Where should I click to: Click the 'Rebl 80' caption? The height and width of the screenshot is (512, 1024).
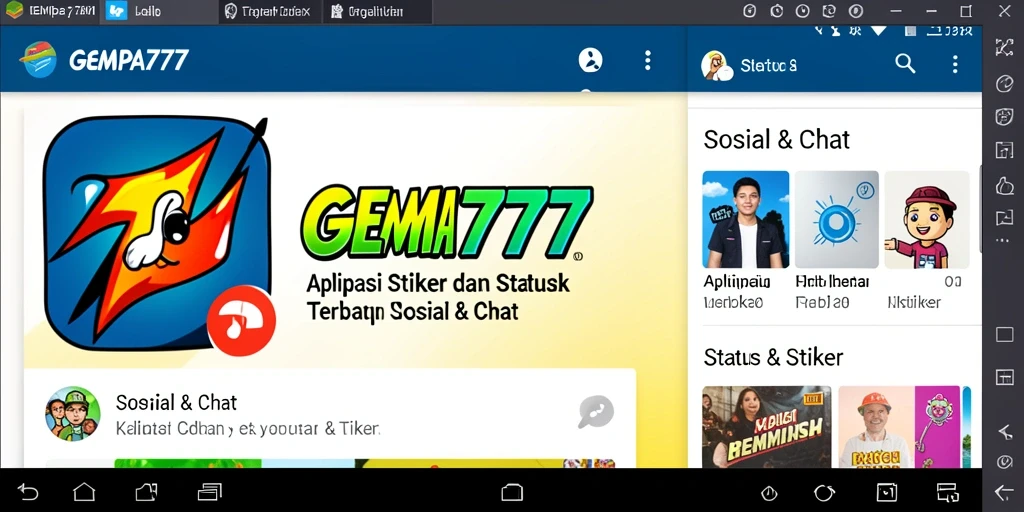click(822, 302)
